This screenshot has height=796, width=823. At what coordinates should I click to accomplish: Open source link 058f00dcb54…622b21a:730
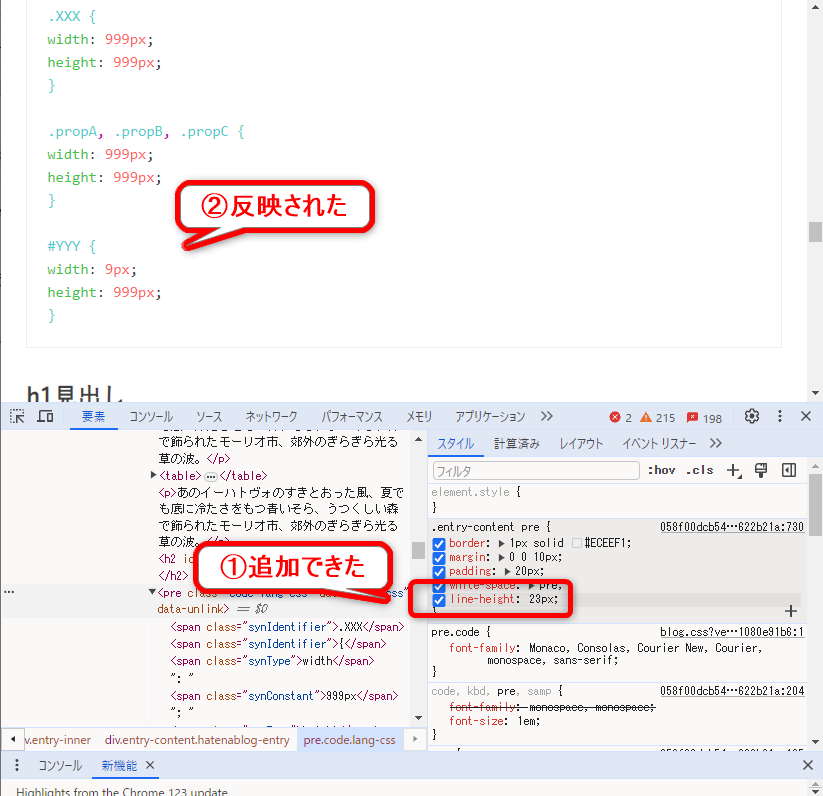coord(732,527)
